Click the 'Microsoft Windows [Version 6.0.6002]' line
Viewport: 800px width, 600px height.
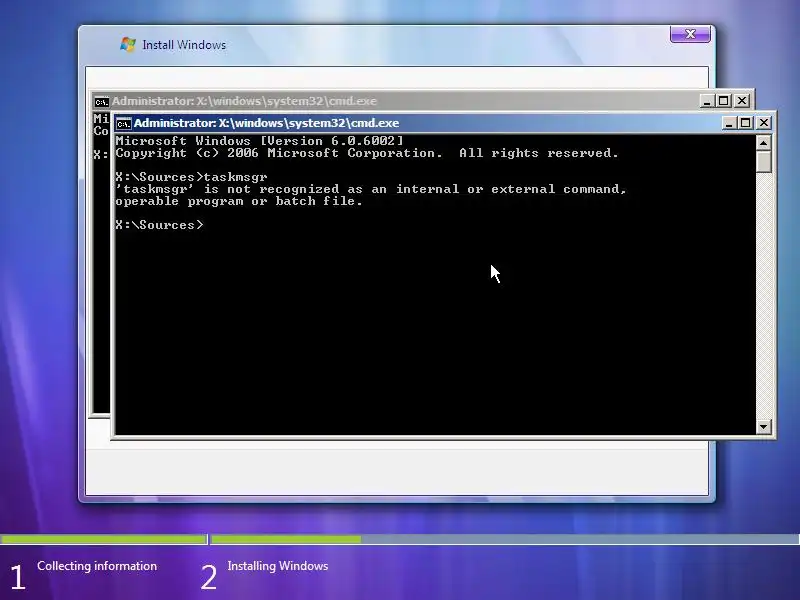pyautogui.click(x=259, y=141)
